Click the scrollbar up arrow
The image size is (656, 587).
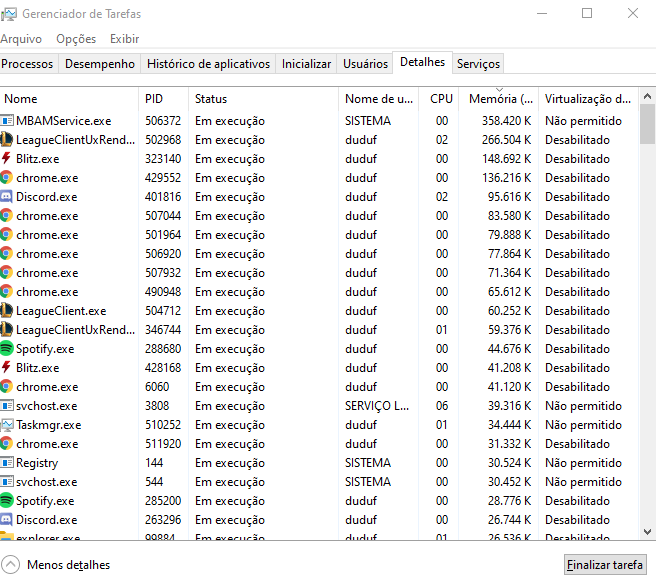tap(647, 97)
